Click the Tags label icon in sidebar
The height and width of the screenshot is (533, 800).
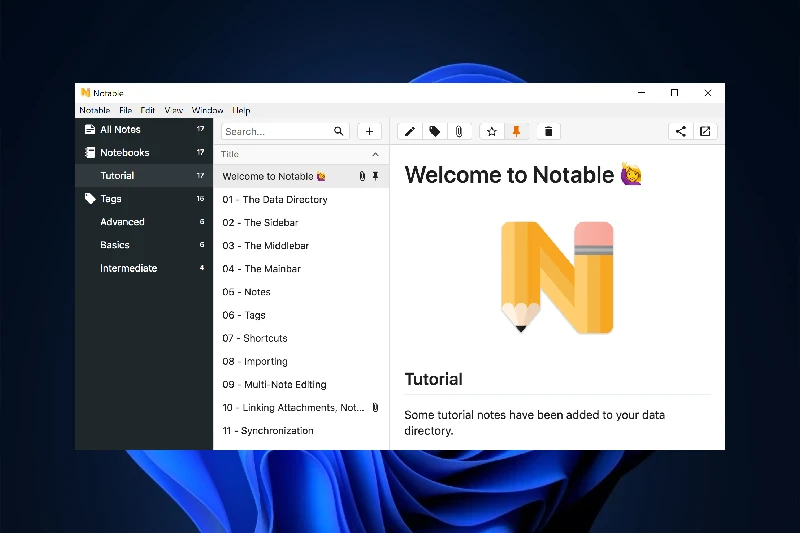point(90,198)
